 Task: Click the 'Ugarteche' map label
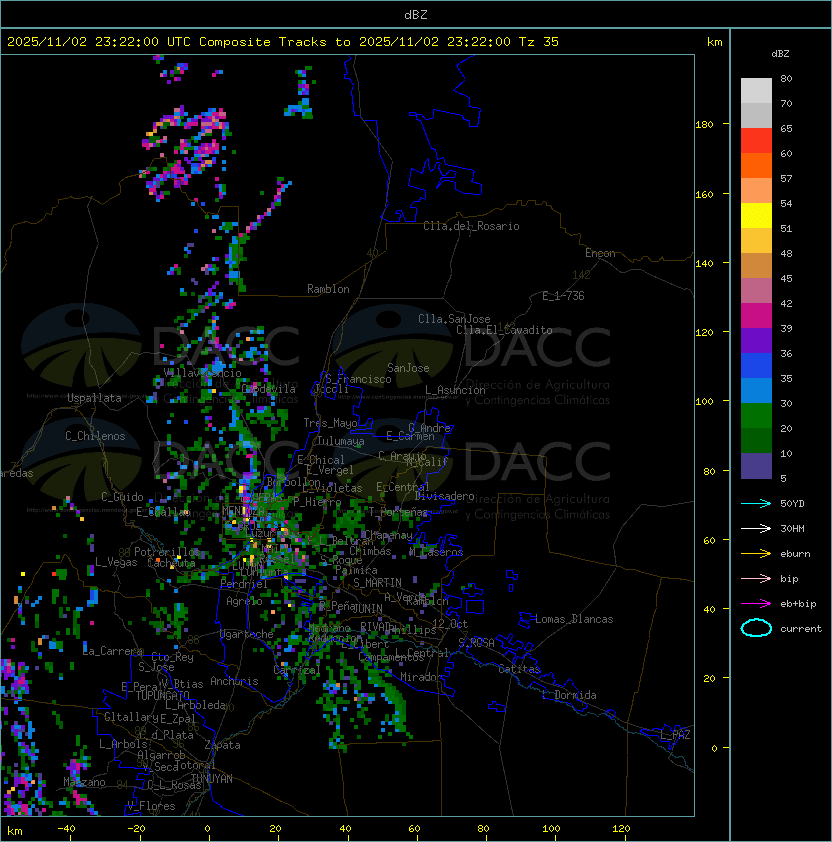(247, 634)
